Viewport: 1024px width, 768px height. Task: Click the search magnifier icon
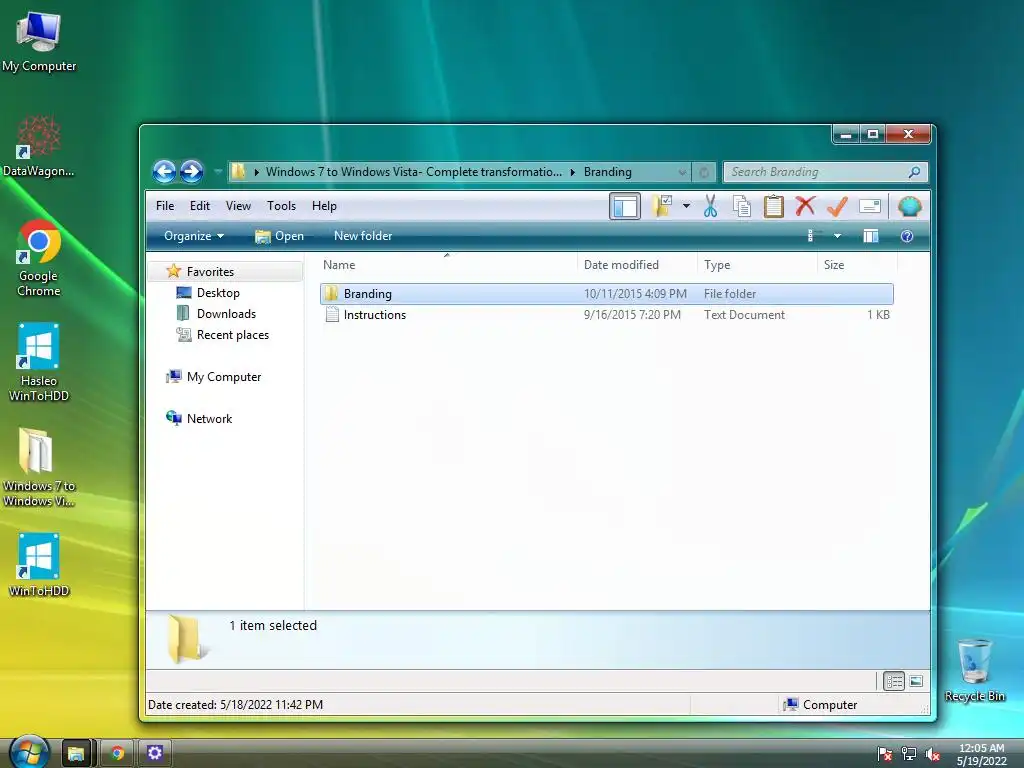coord(914,172)
